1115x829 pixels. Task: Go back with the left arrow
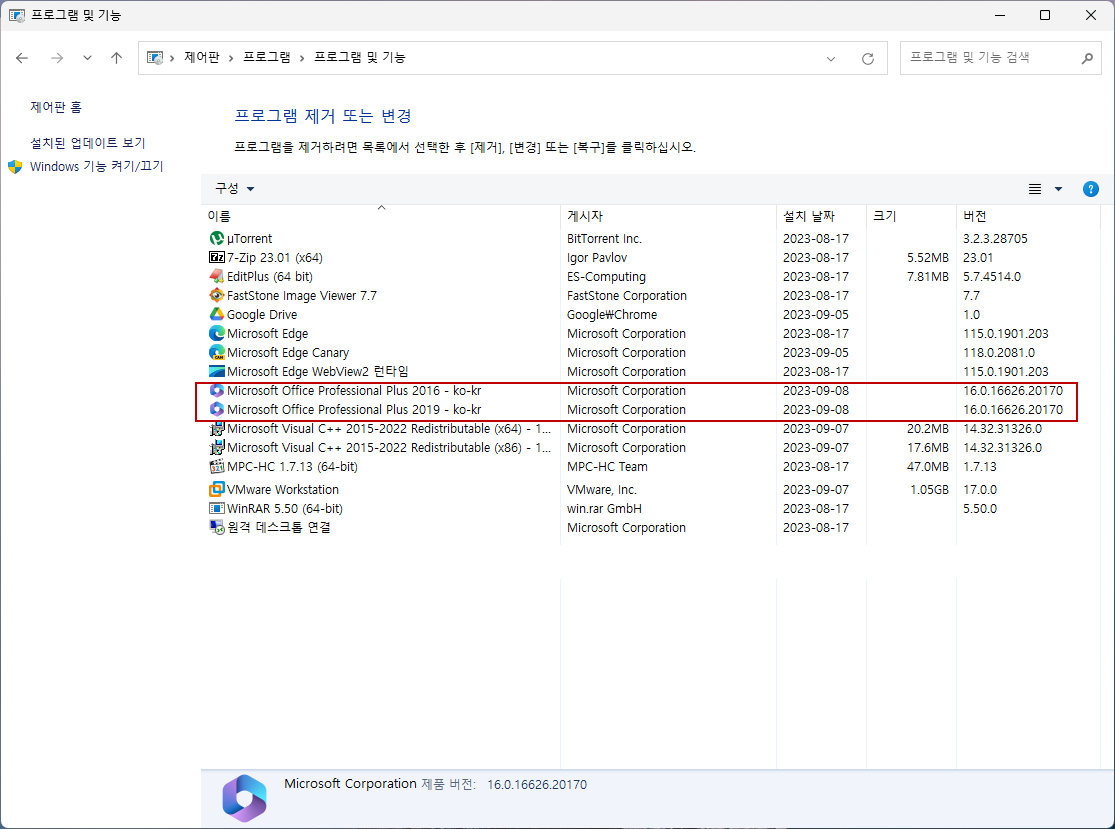point(22,58)
